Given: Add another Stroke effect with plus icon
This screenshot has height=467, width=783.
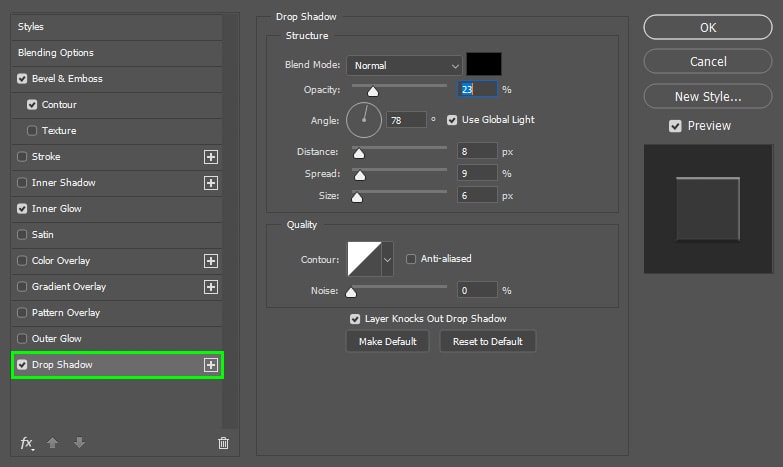Looking at the screenshot, I should coord(211,157).
